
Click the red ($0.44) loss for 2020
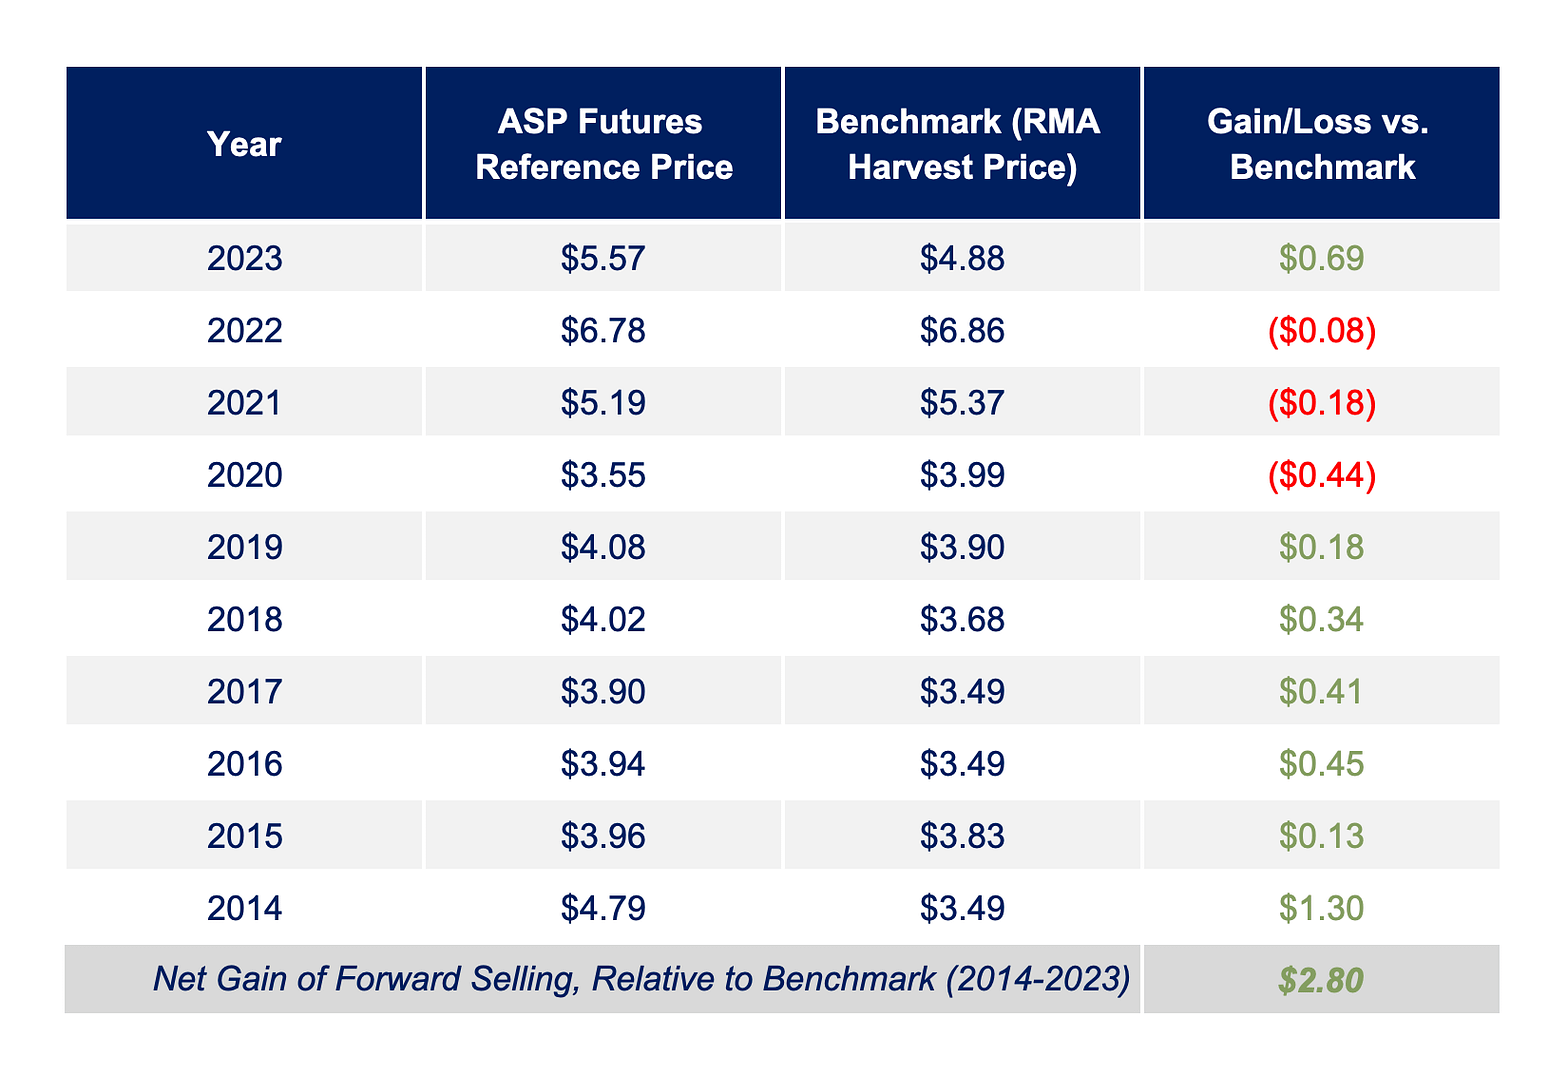[1321, 475]
